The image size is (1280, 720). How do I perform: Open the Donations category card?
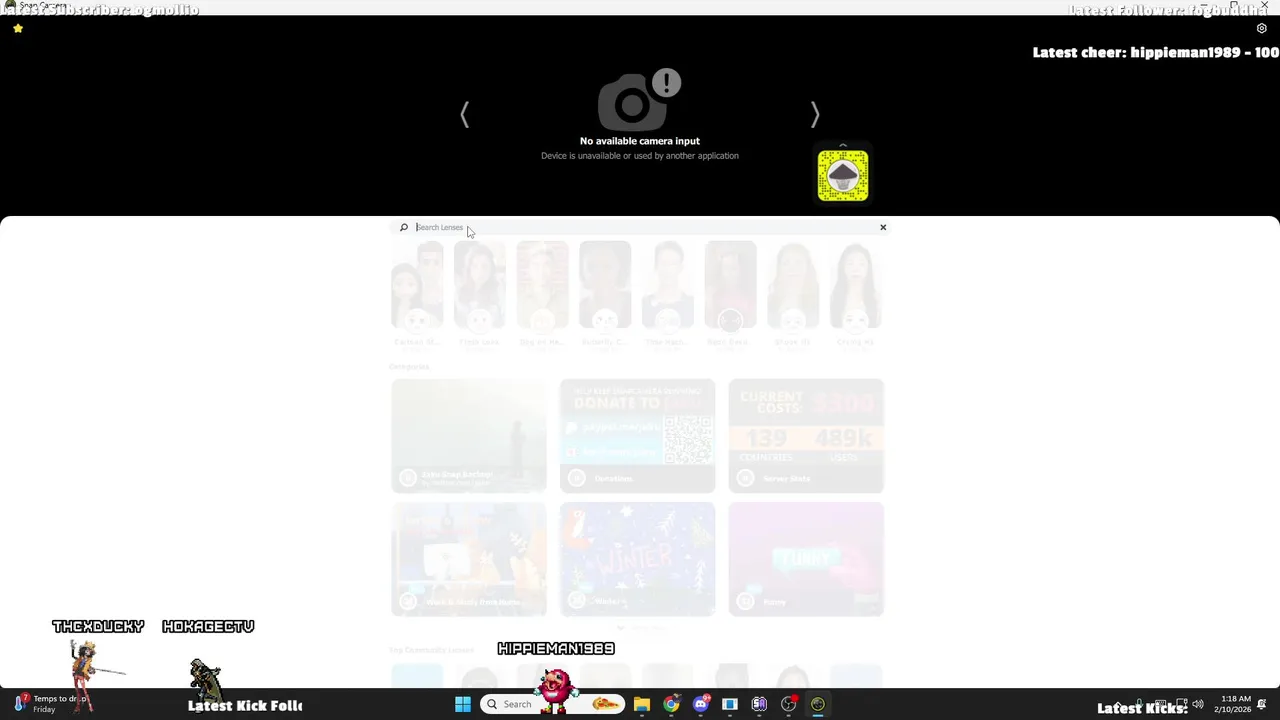coord(638,436)
